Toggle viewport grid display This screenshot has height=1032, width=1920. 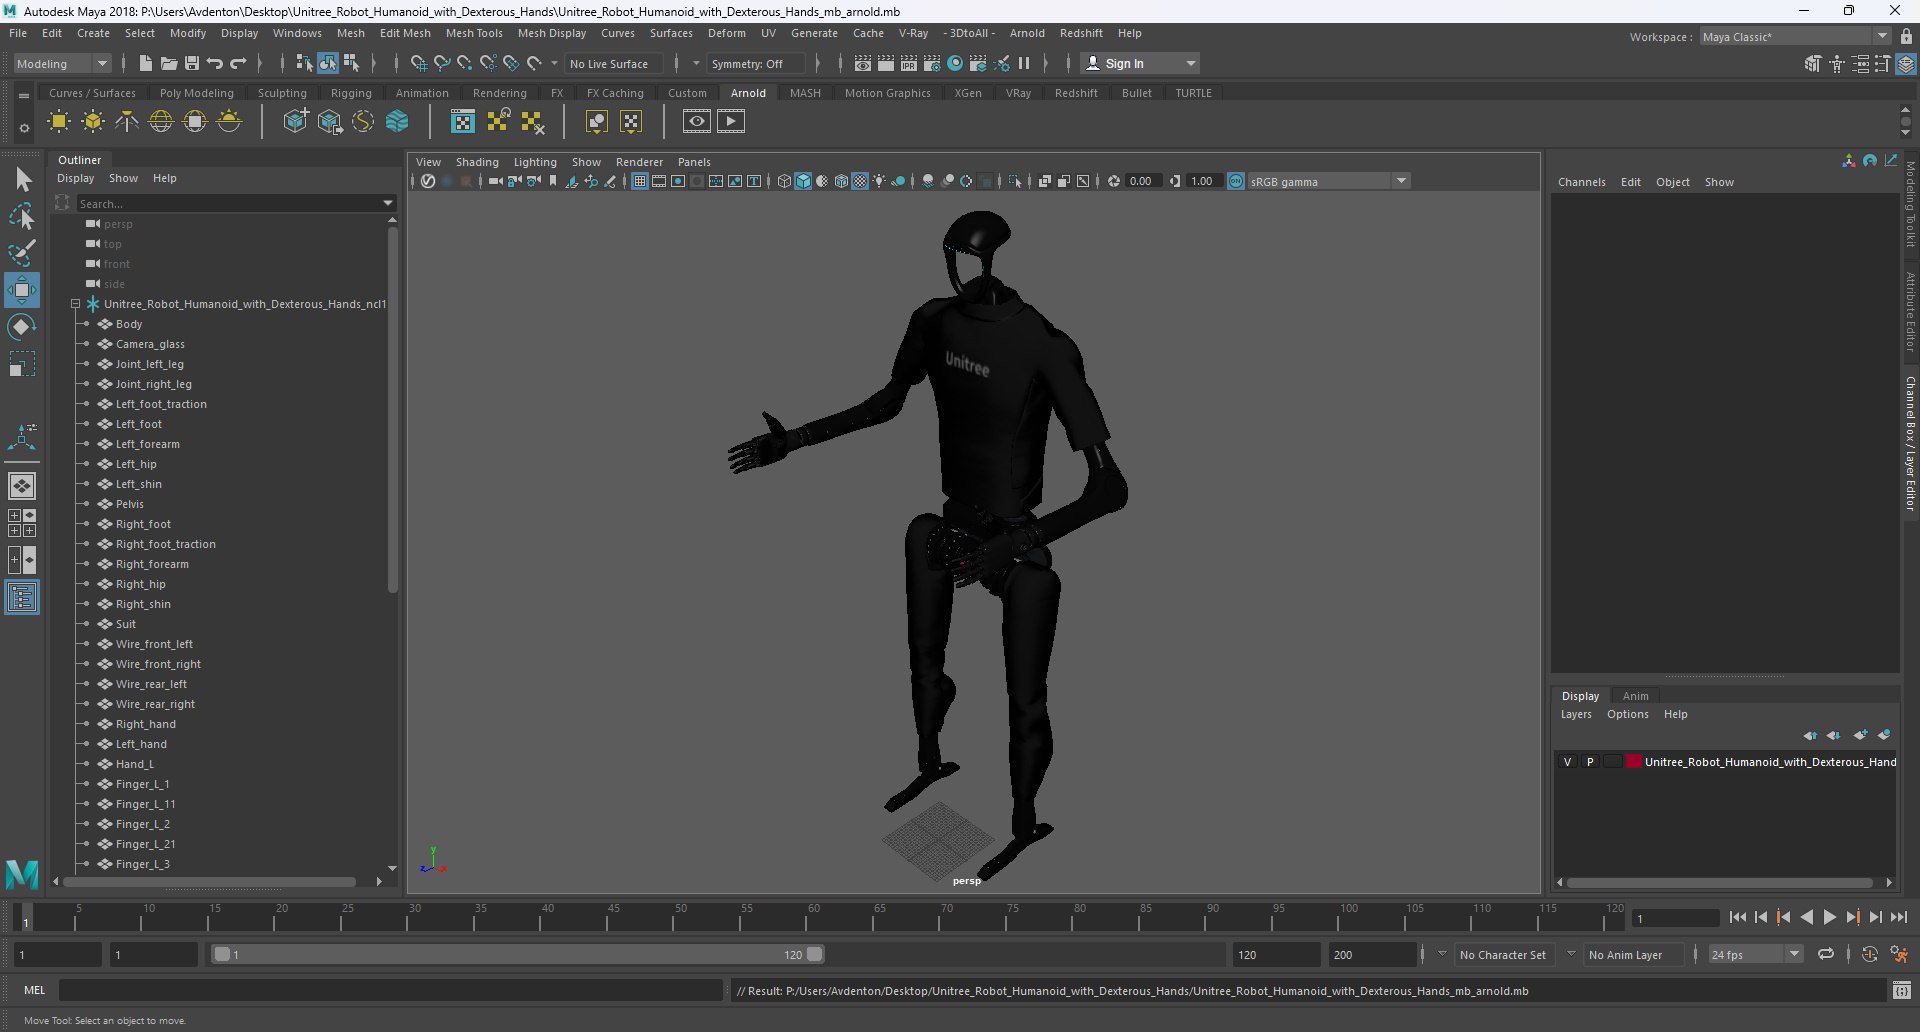pyautogui.click(x=640, y=181)
